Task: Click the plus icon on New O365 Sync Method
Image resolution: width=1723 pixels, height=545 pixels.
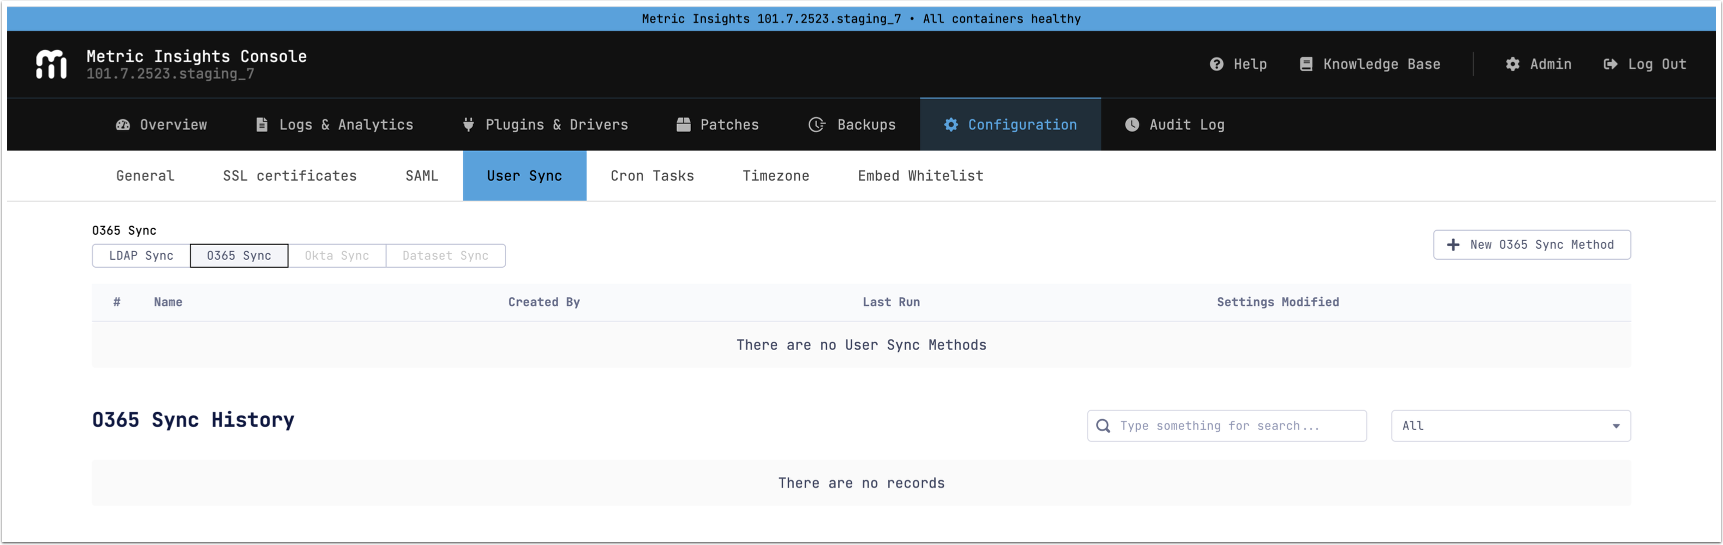Action: tap(1453, 245)
